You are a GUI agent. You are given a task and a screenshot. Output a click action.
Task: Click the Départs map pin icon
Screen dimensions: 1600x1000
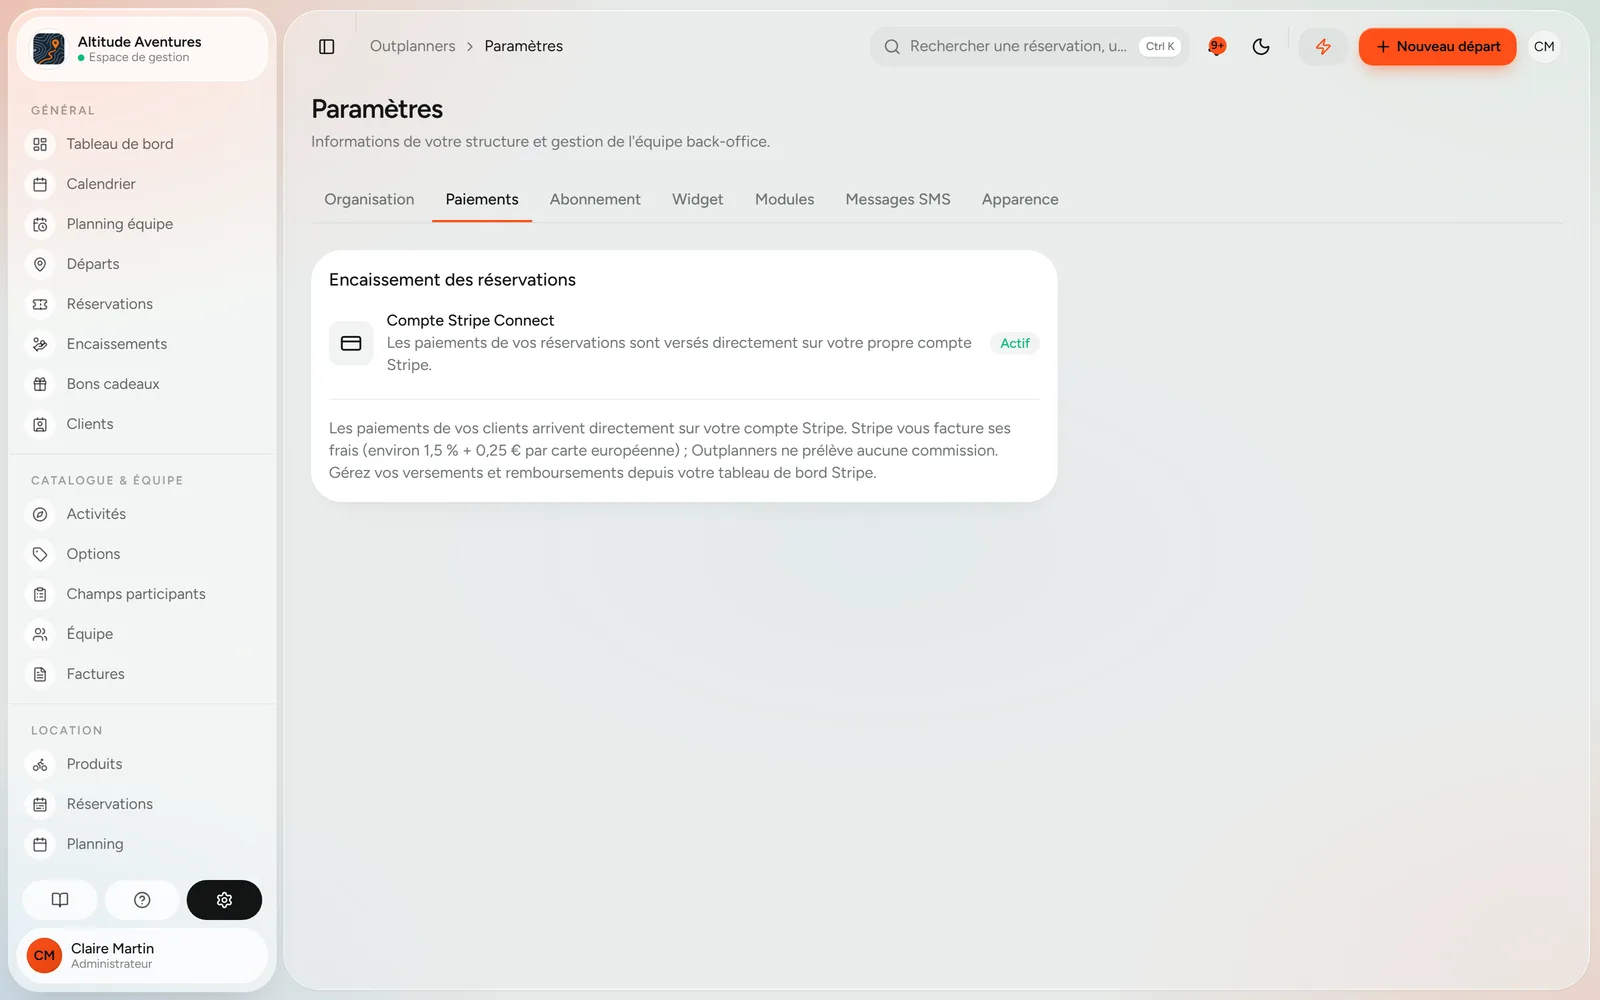point(40,264)
